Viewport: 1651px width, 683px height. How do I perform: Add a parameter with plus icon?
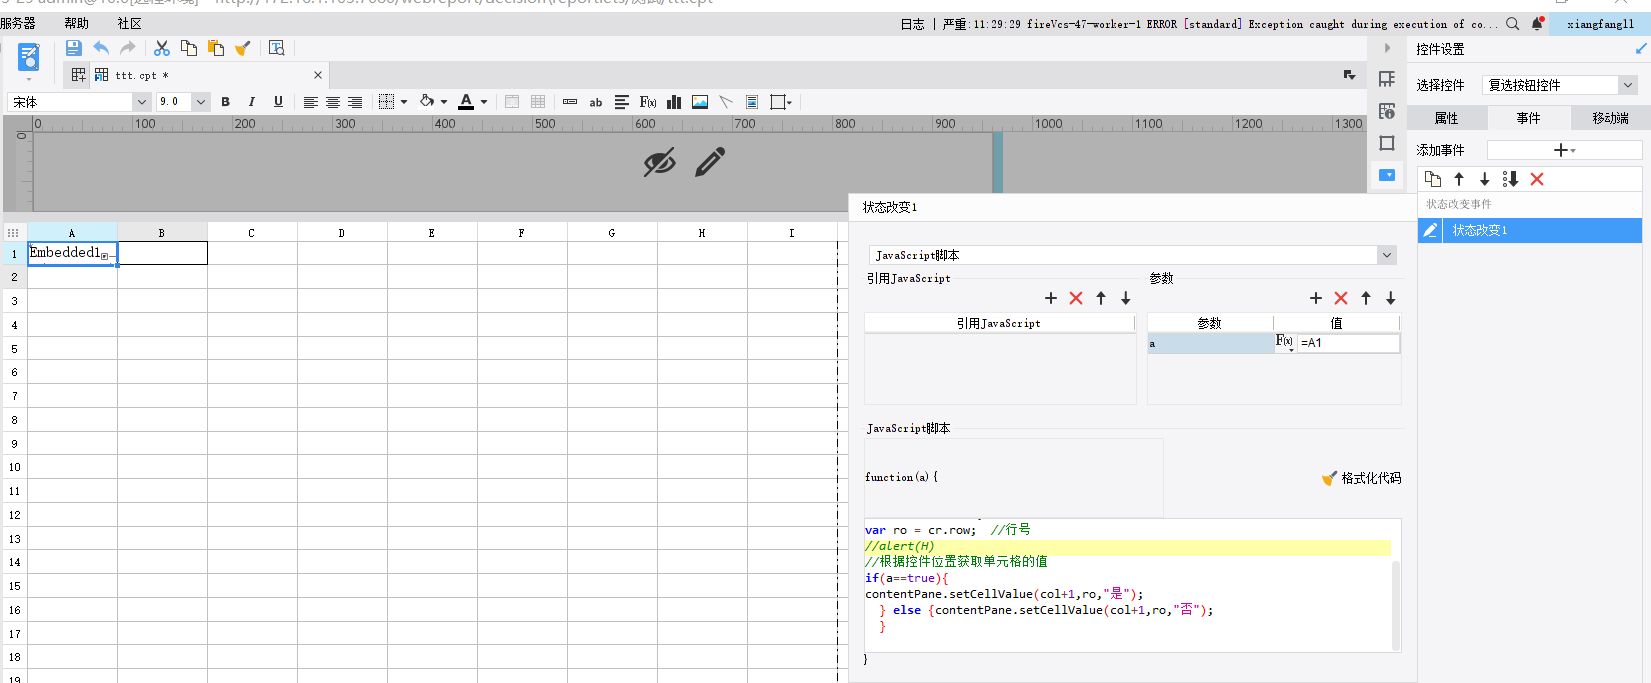(x=1316, y=298)
